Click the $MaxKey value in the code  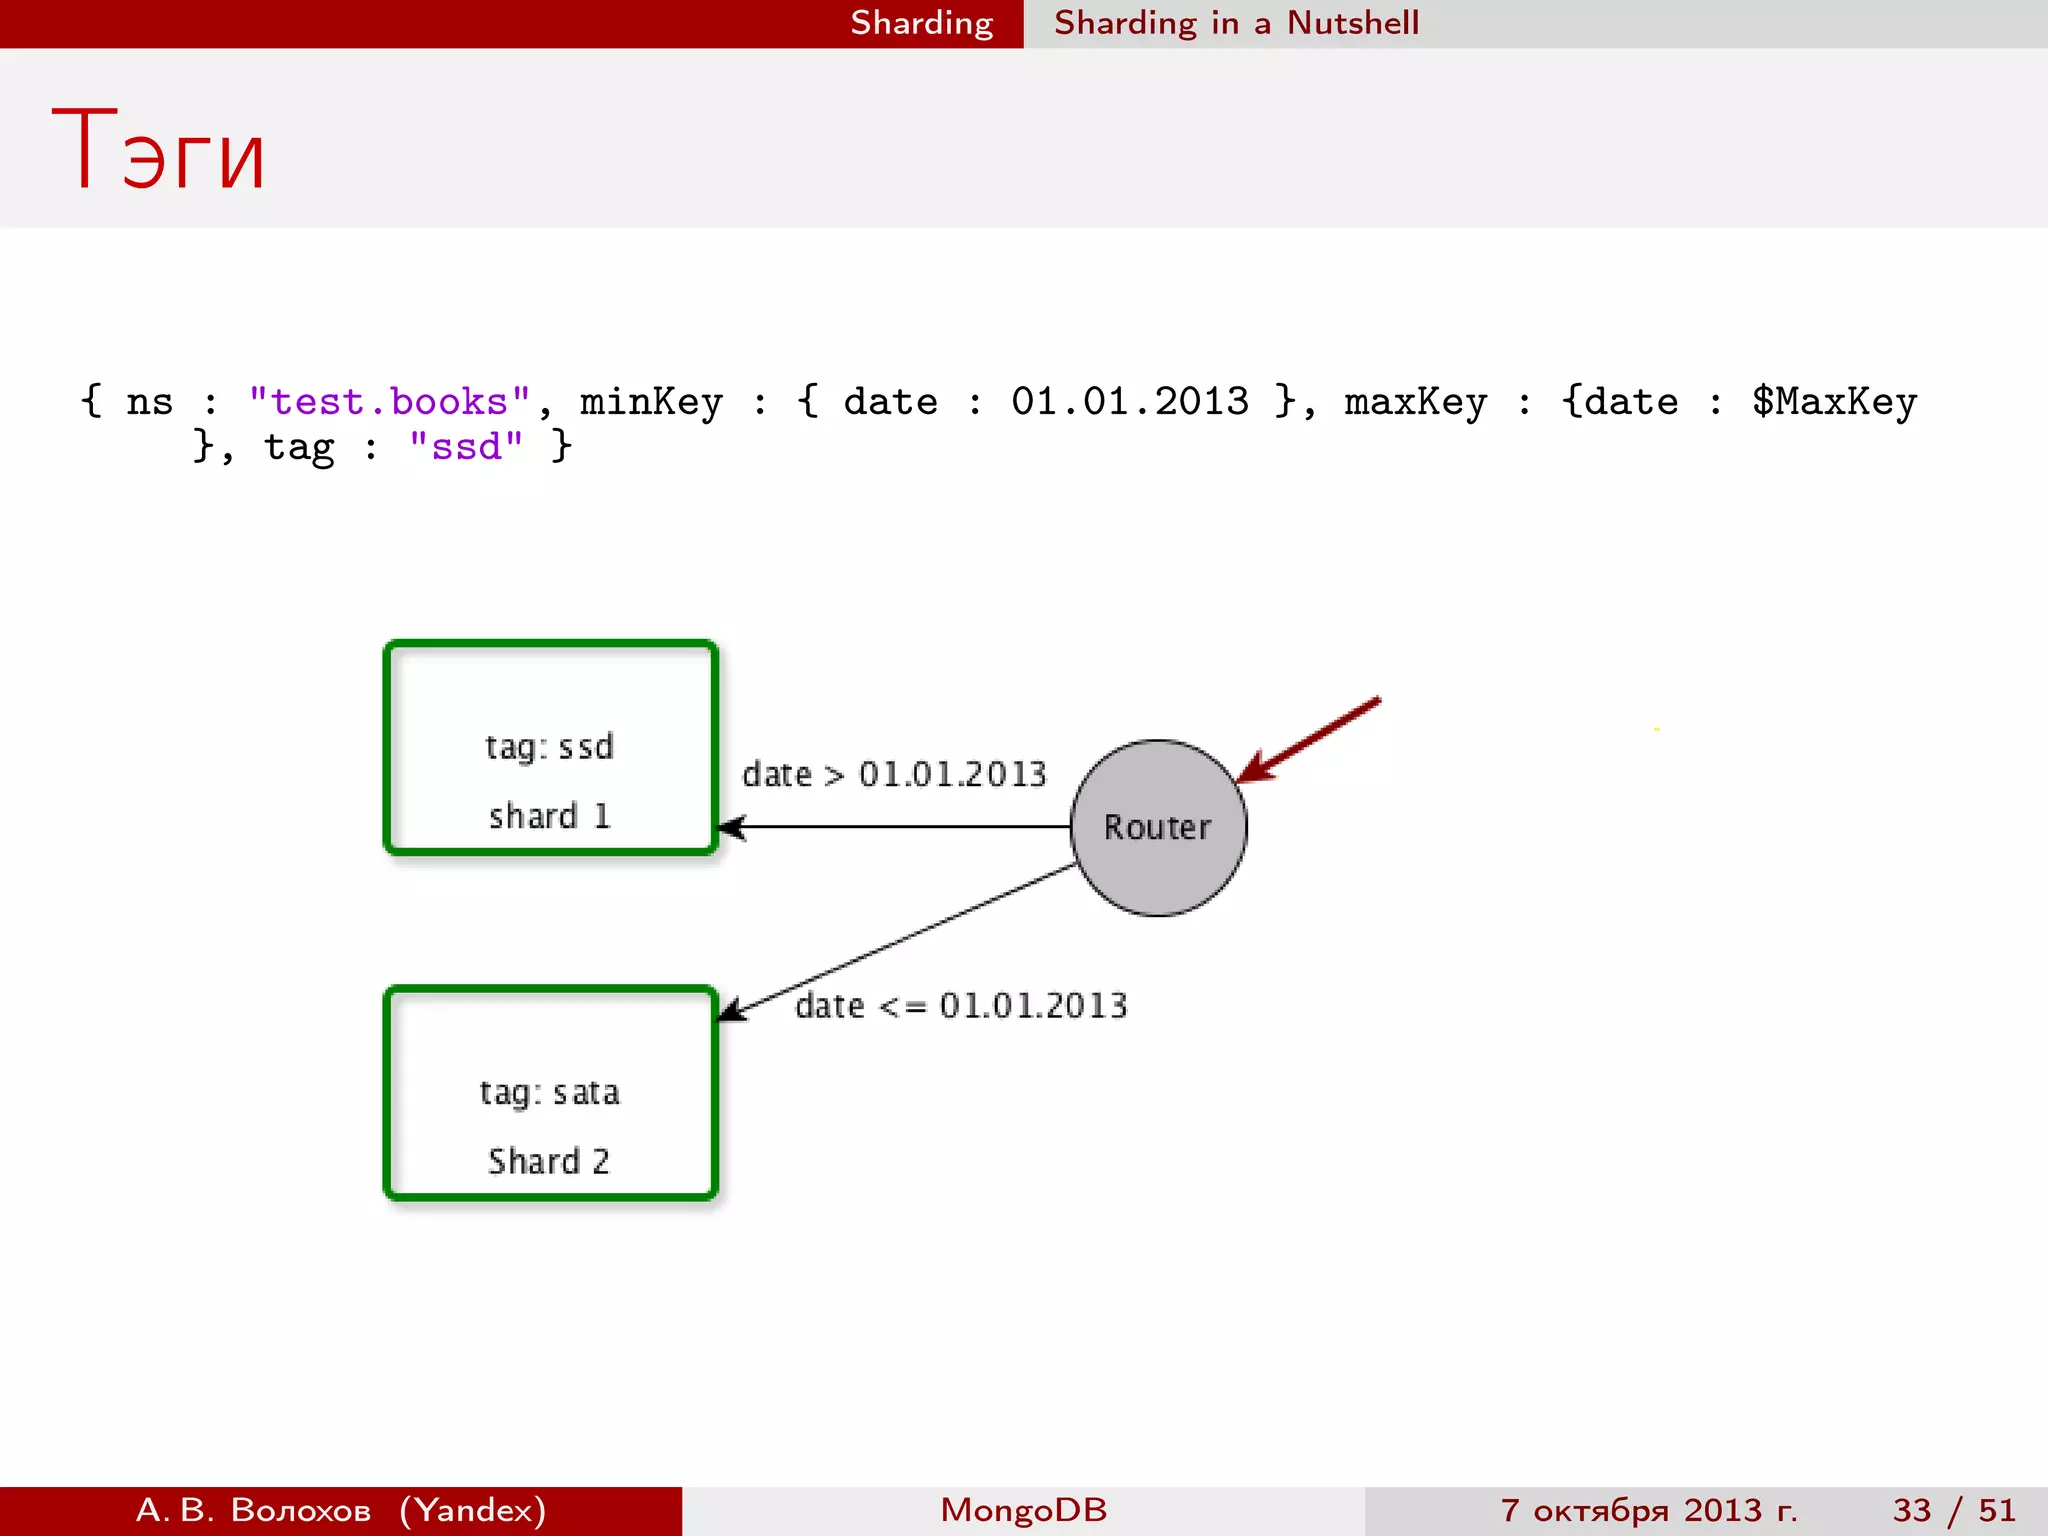(1834, 402)
